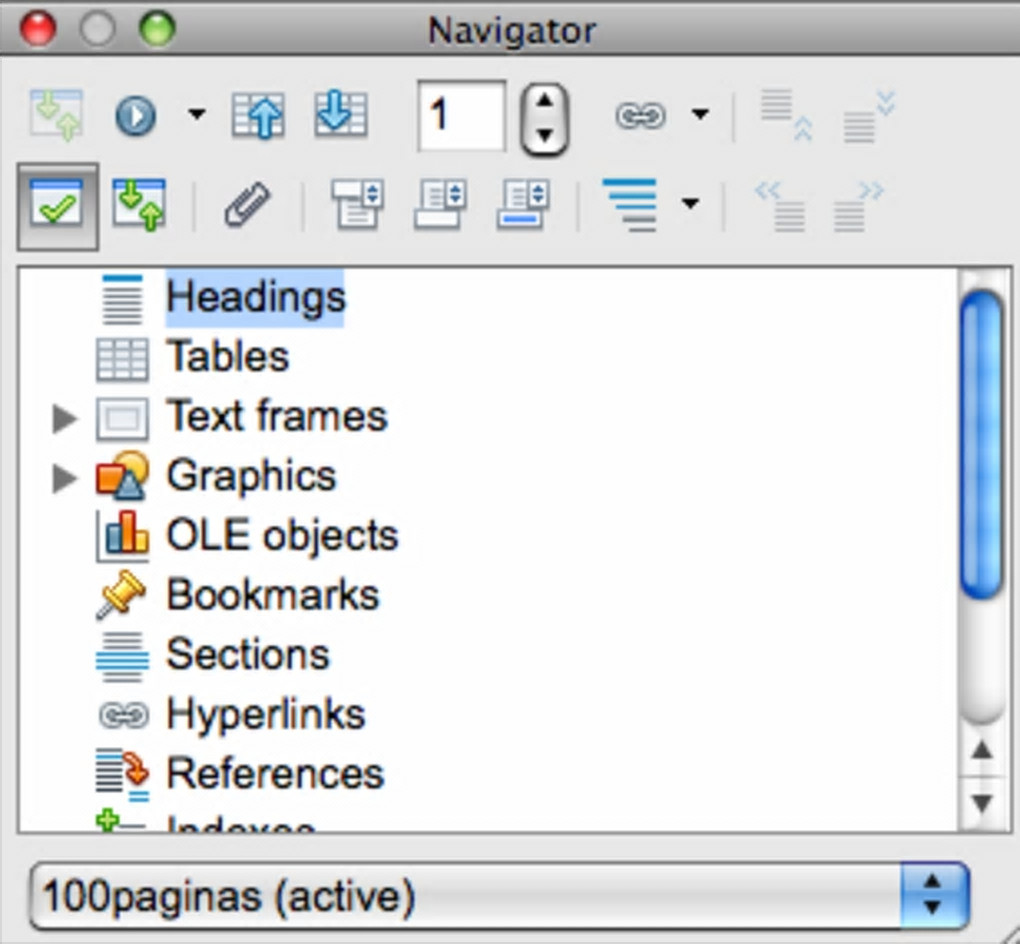Click the page number field

pyautogui.click(x=461, y=116)
